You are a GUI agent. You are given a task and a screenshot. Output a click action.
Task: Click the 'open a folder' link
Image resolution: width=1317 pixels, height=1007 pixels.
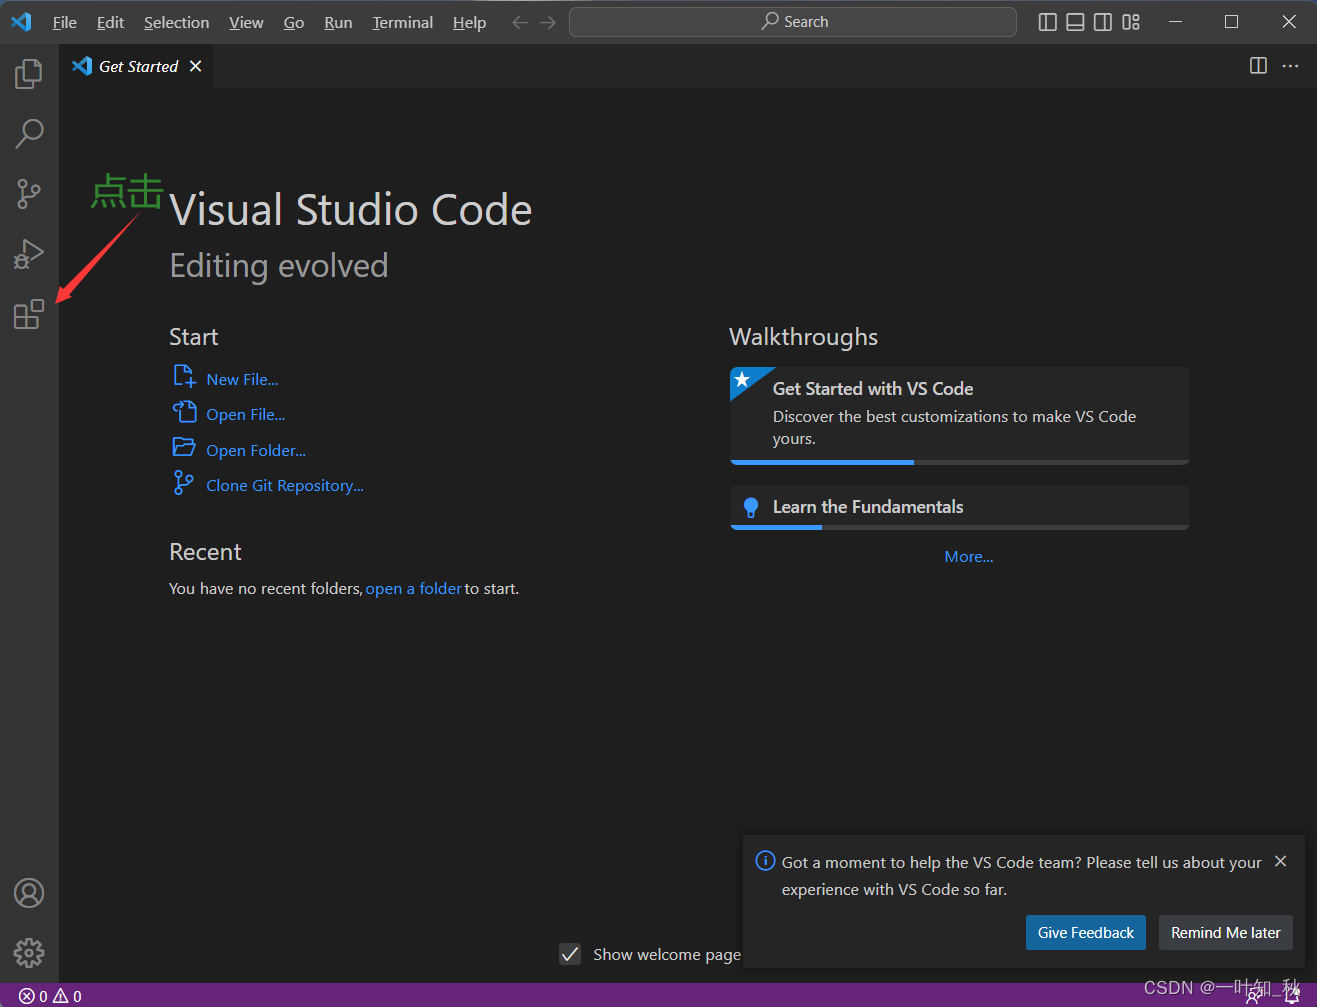414,588
